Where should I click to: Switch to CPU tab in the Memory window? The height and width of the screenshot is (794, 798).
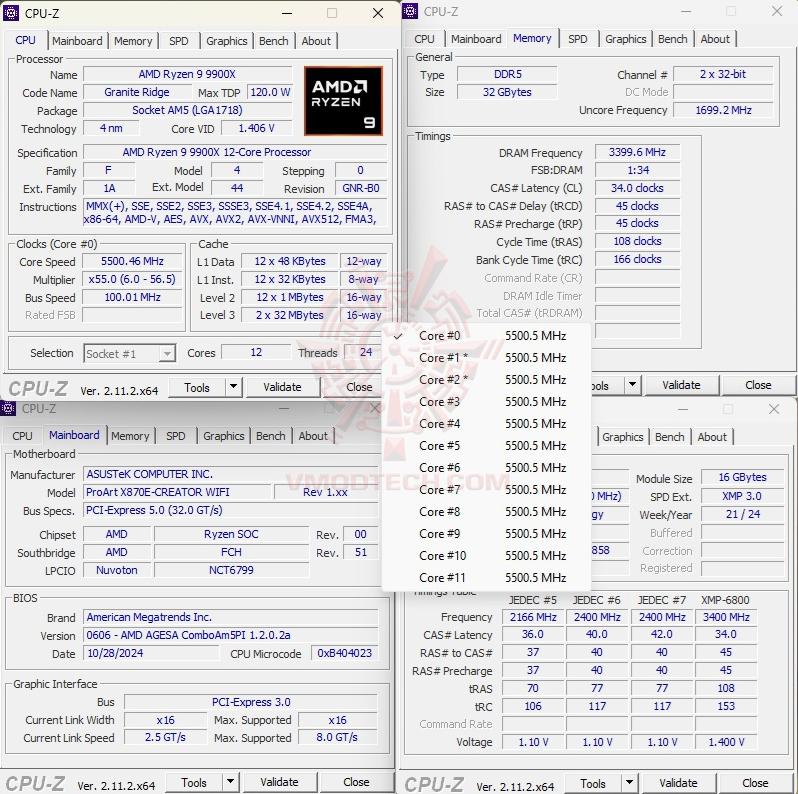[x=424, y=39]
